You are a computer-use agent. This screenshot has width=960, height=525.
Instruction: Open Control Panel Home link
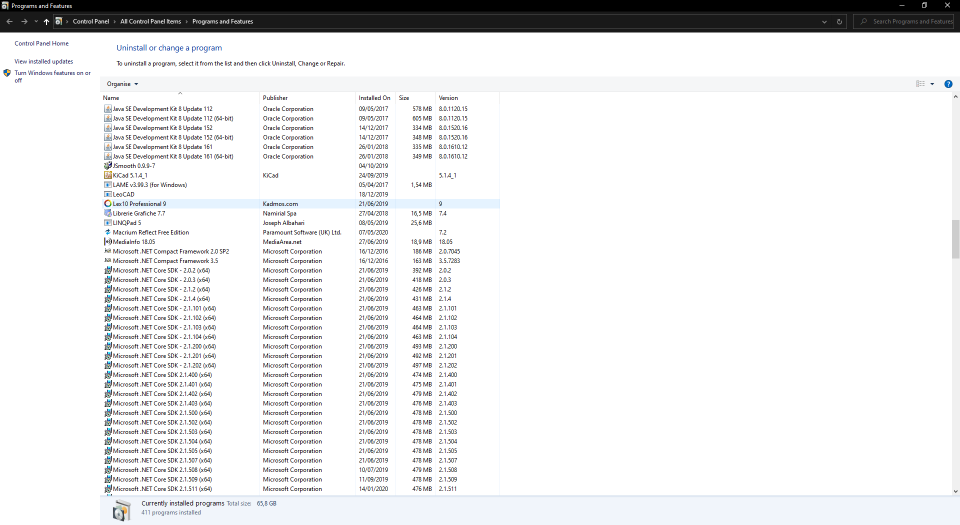[x=42, y=43]
